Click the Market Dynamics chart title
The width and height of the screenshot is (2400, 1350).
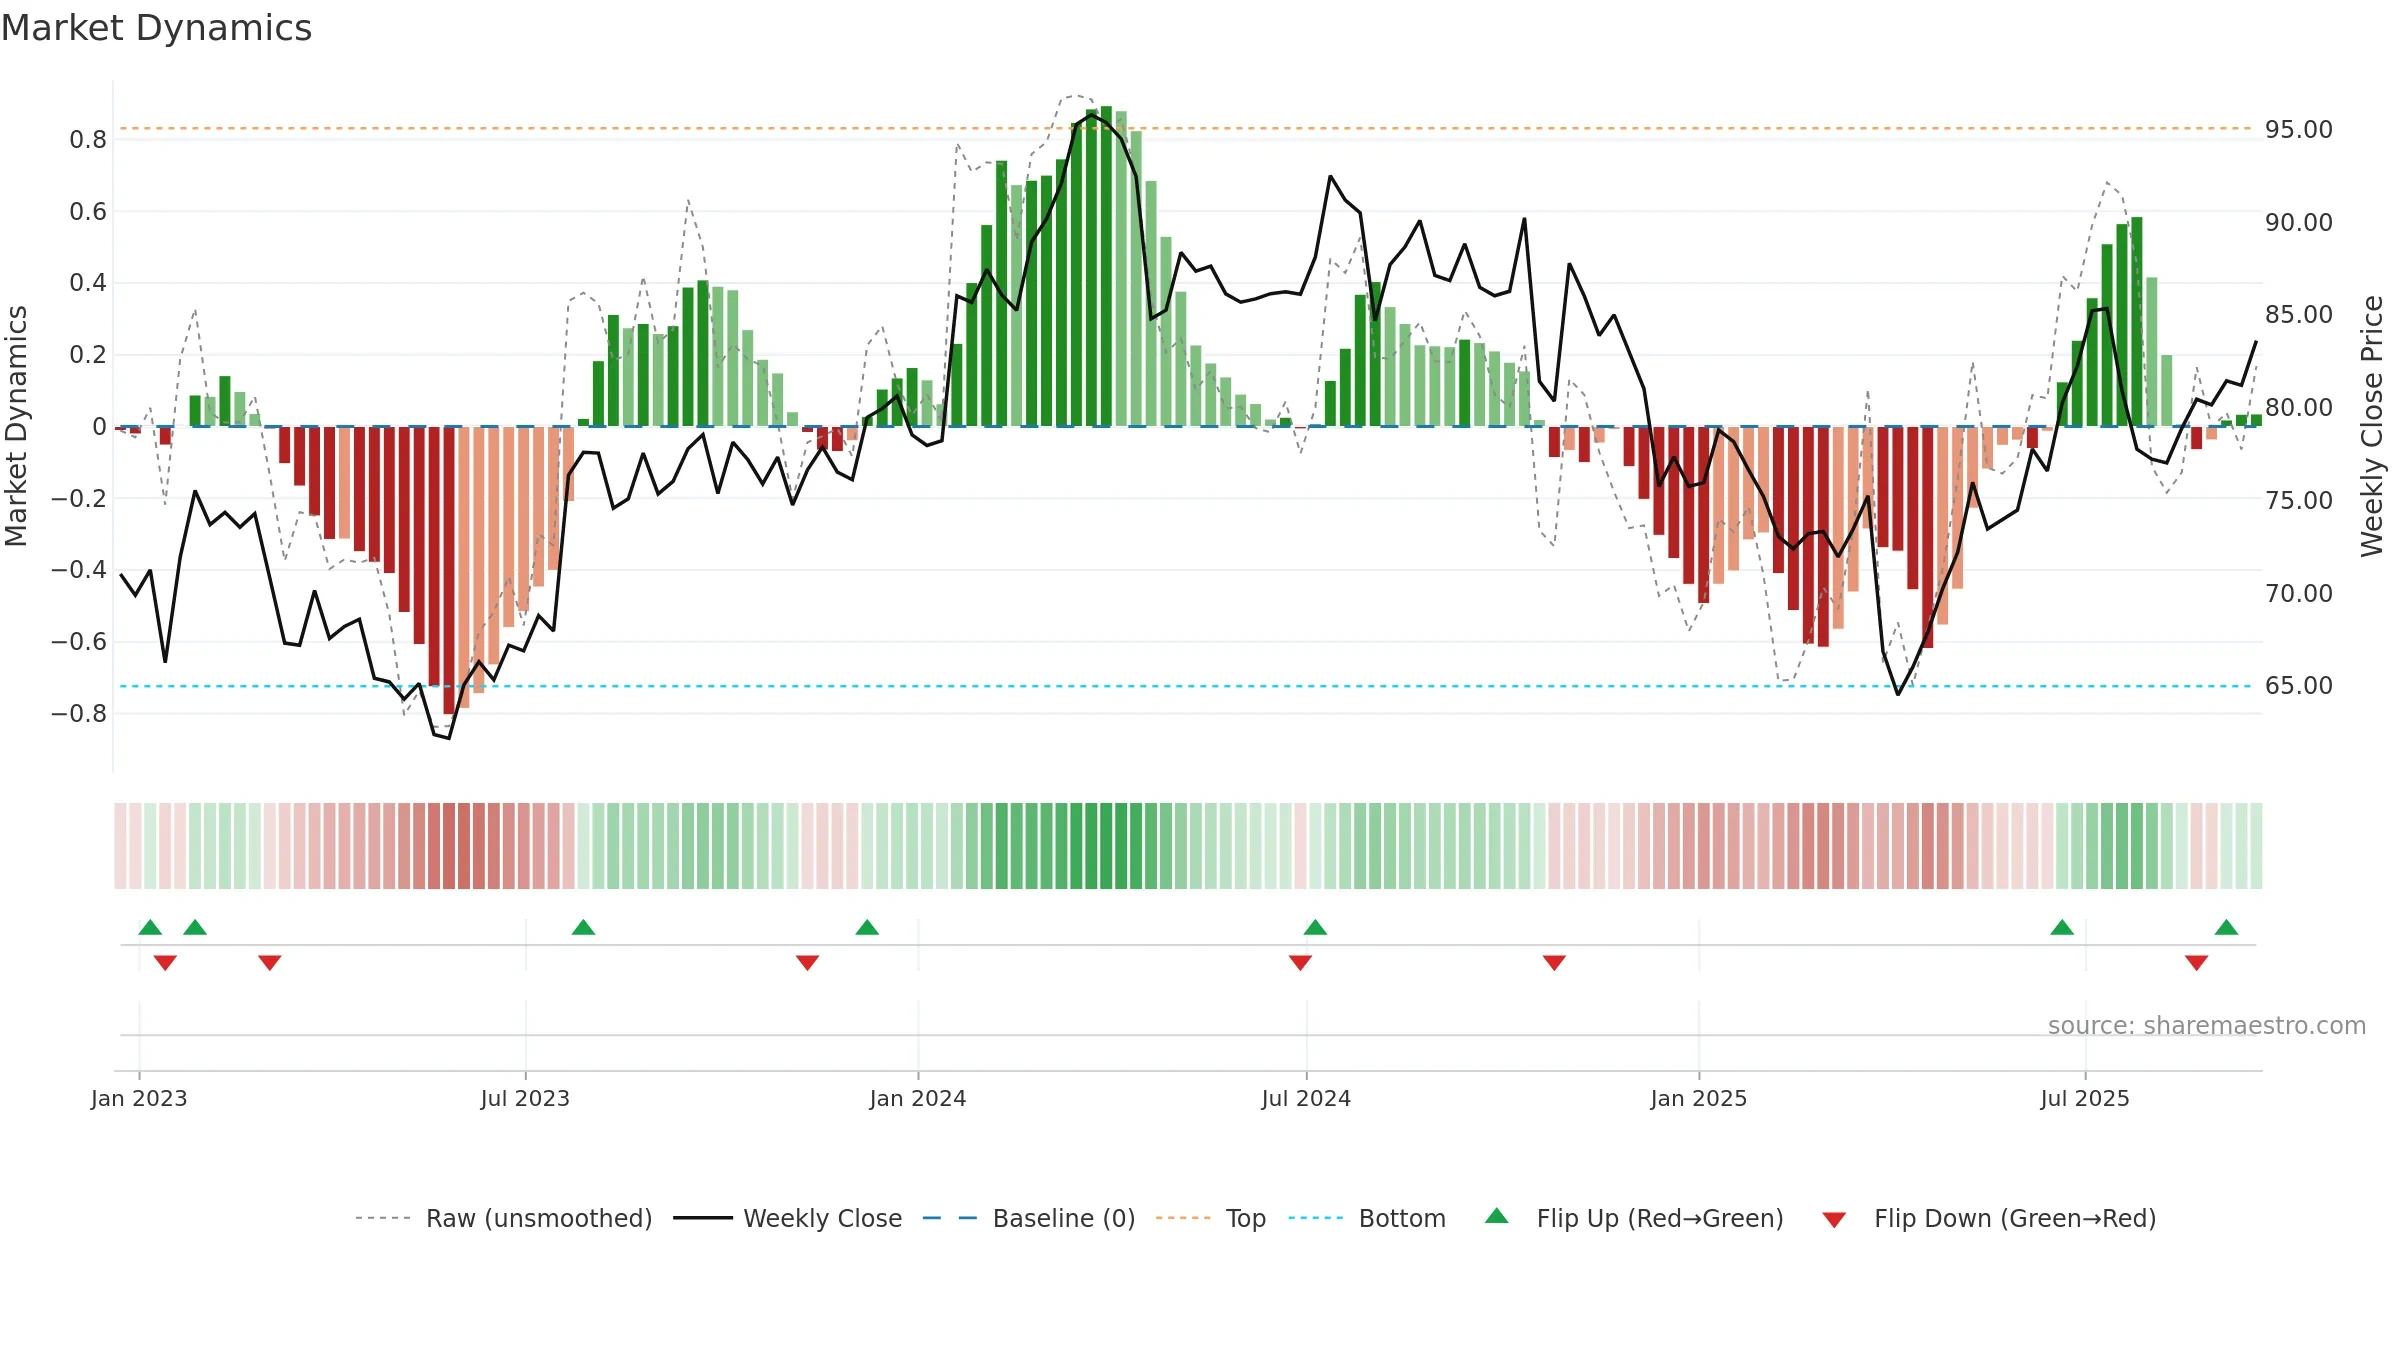[156, 28]
